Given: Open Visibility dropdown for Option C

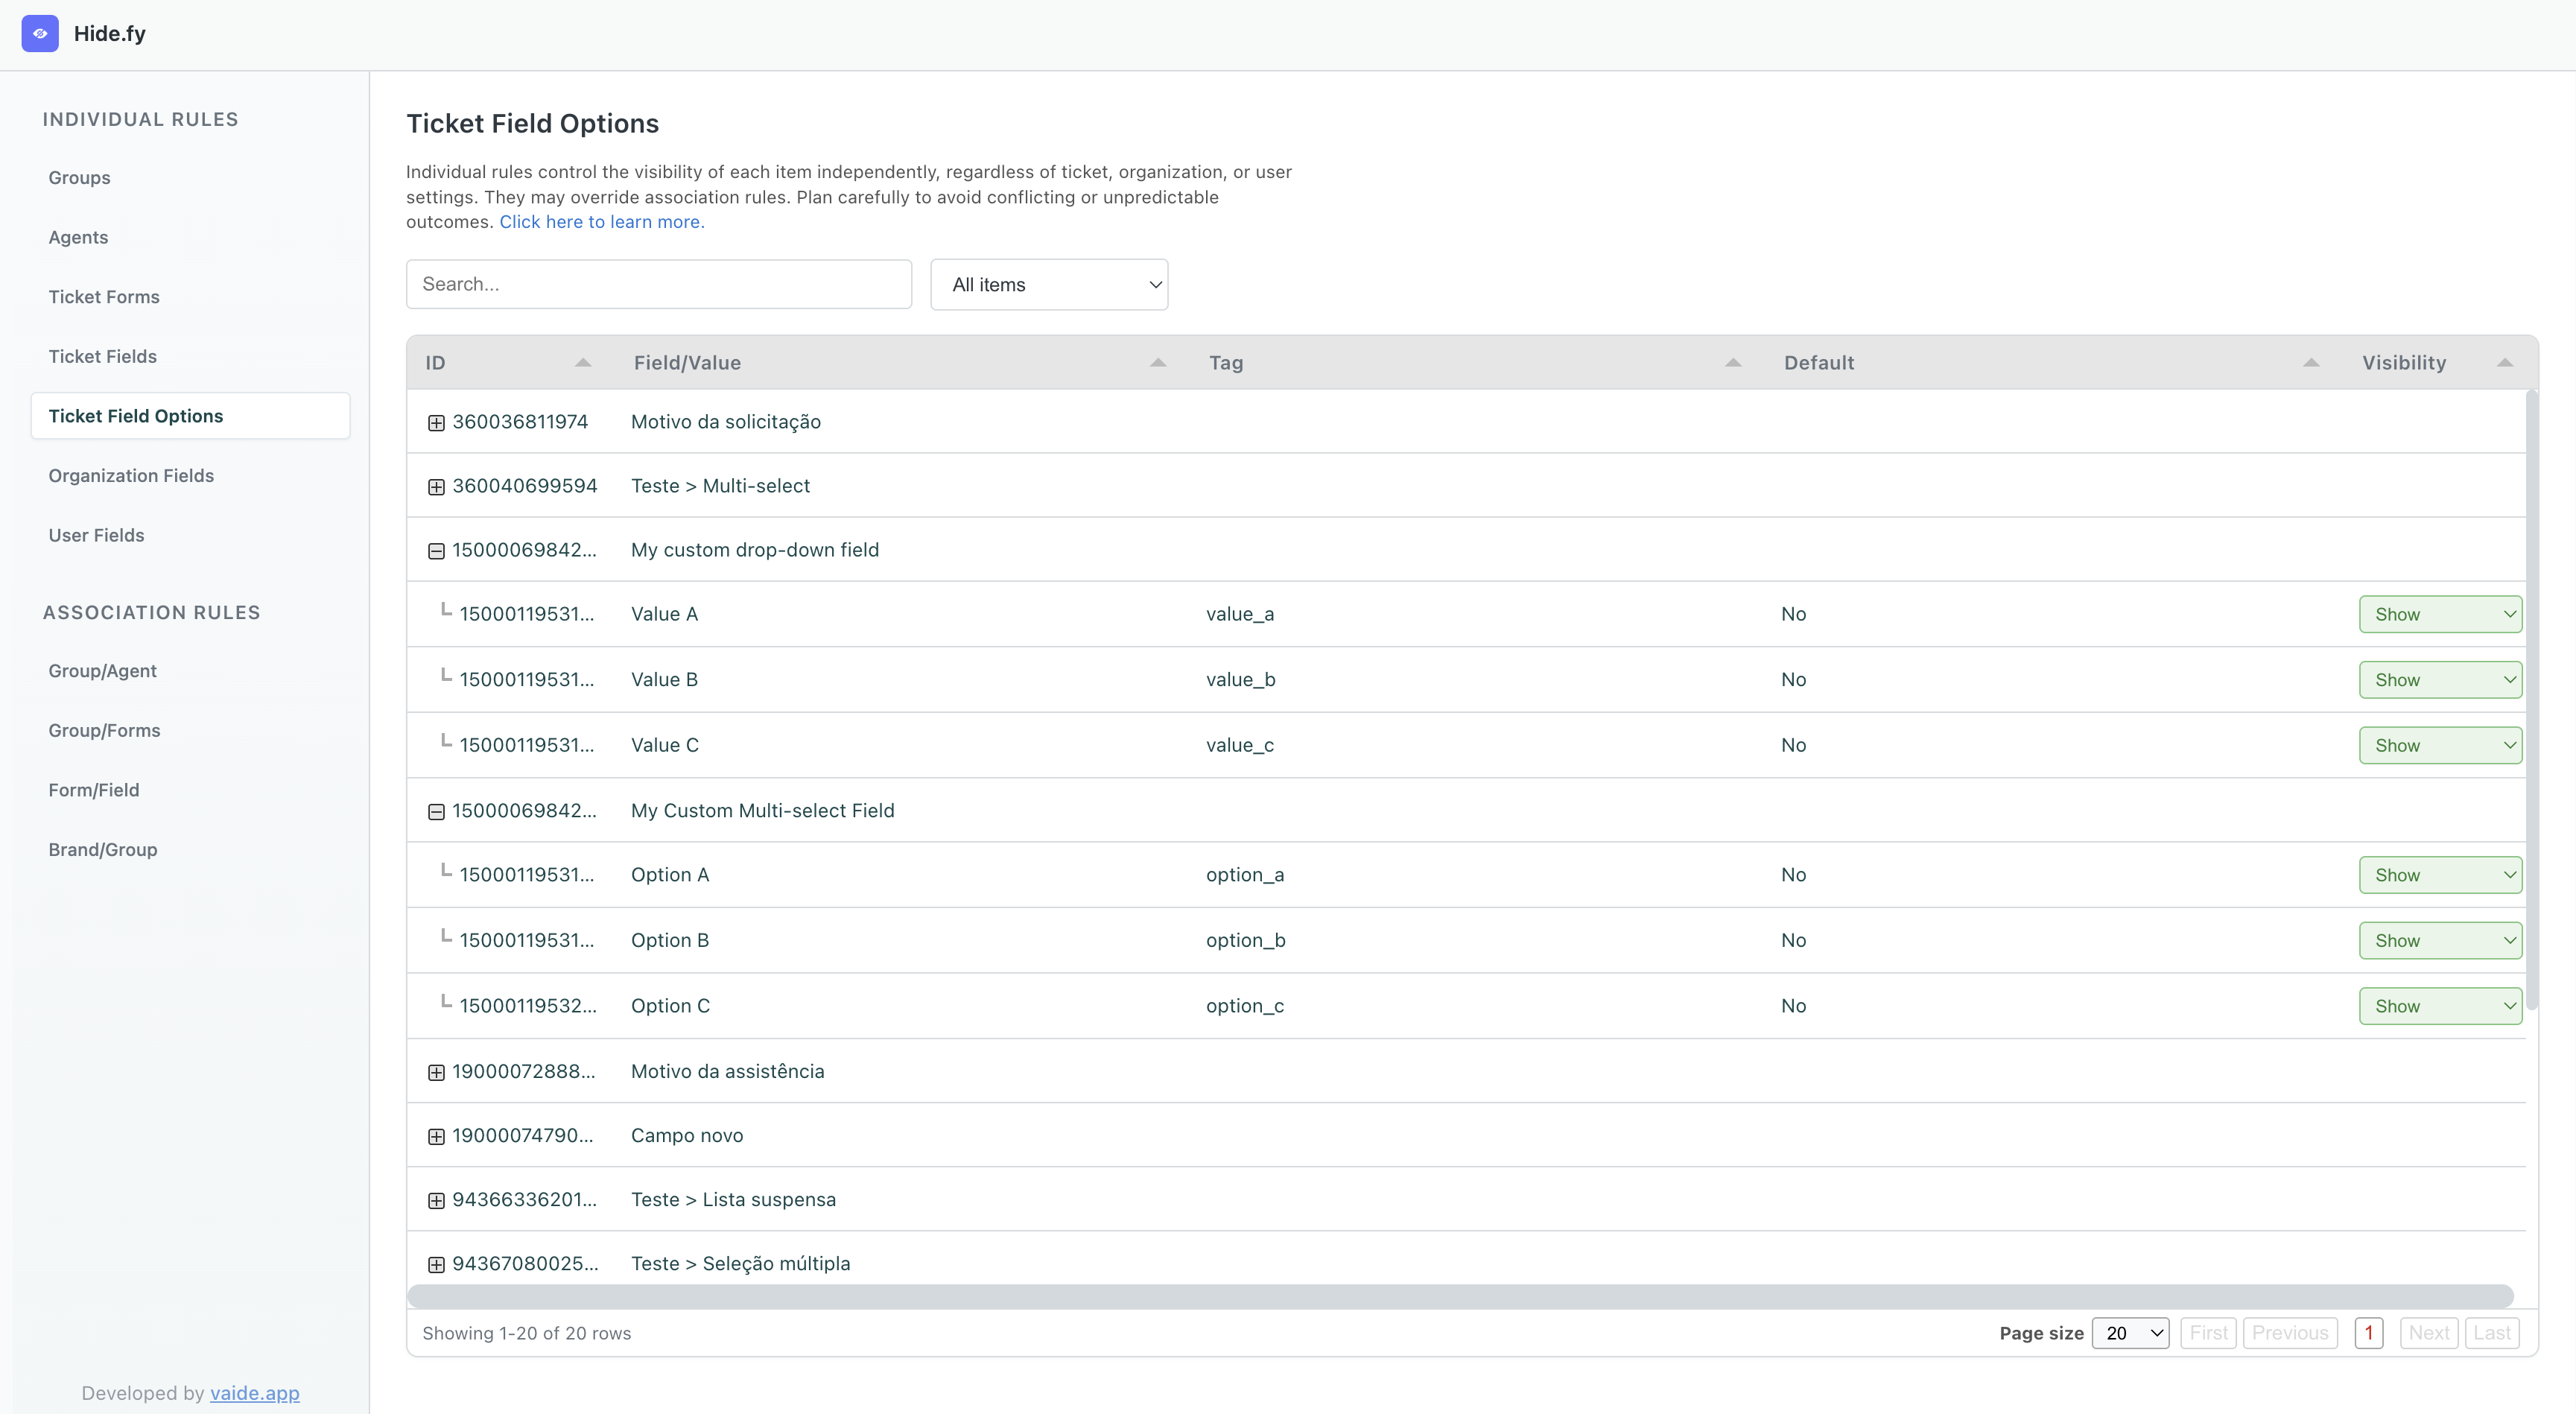Looking at the screenshot, I should click(x=2440, y=1006).
